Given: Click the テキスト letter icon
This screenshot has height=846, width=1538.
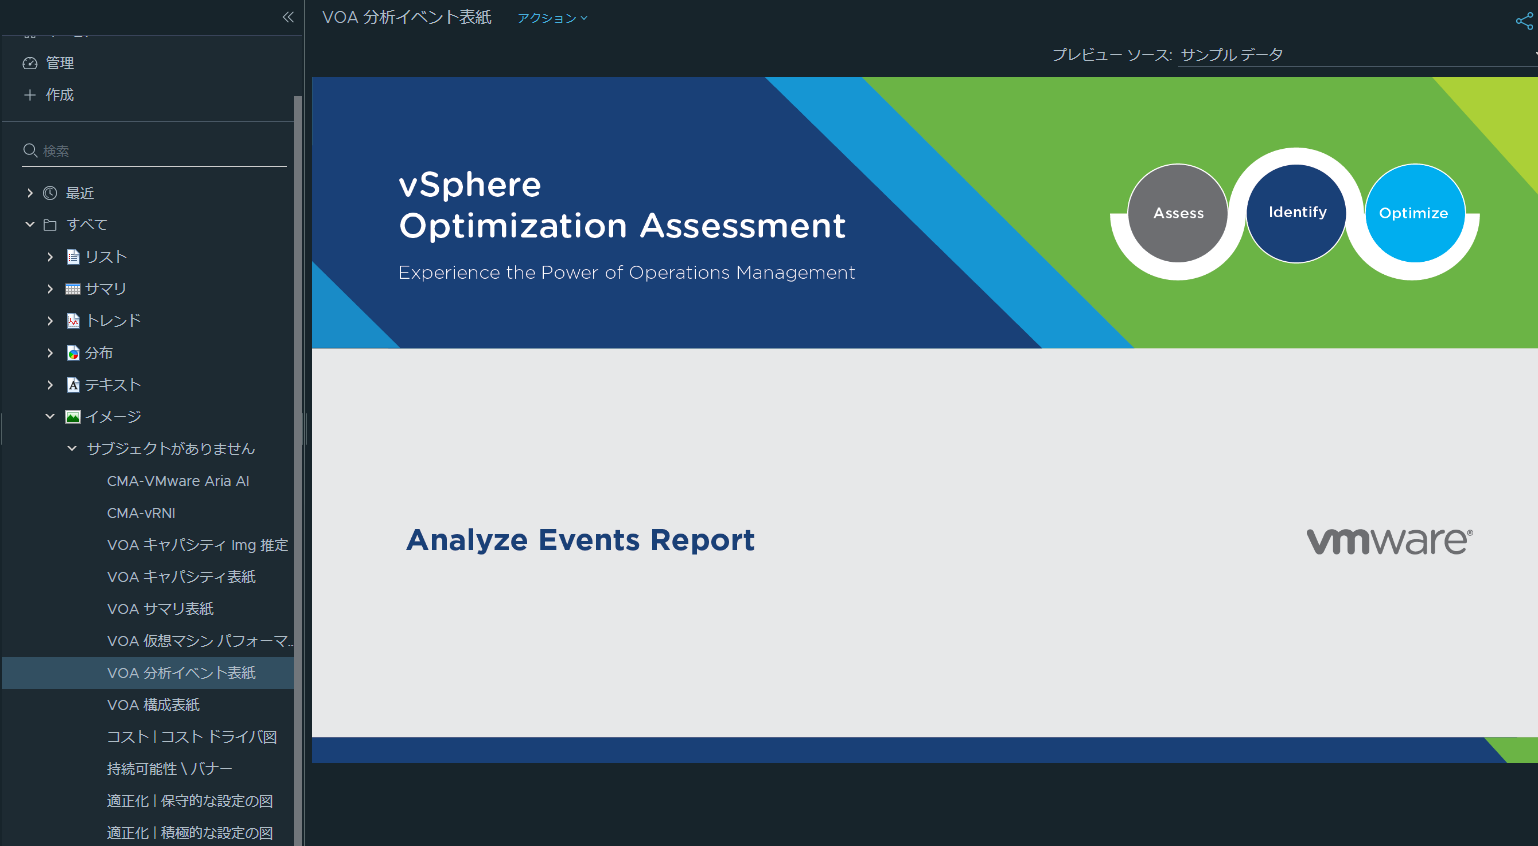Looking at the screenshot, I should click(x=73, y=385).
